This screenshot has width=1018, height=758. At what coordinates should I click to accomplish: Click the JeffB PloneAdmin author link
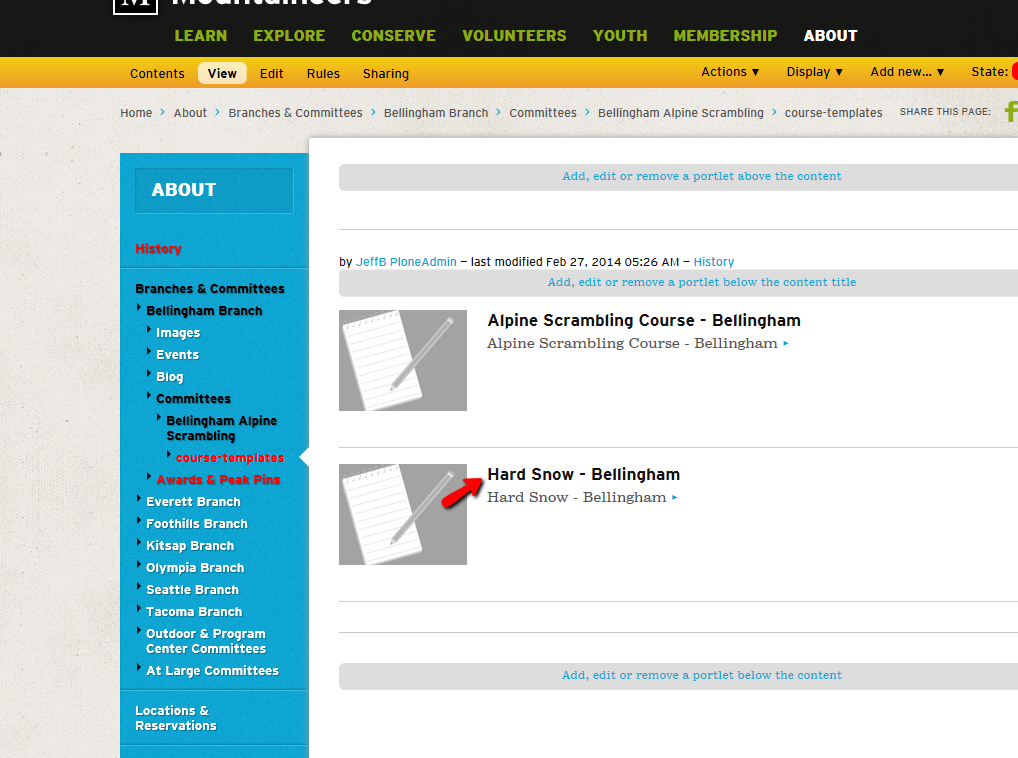406,262
